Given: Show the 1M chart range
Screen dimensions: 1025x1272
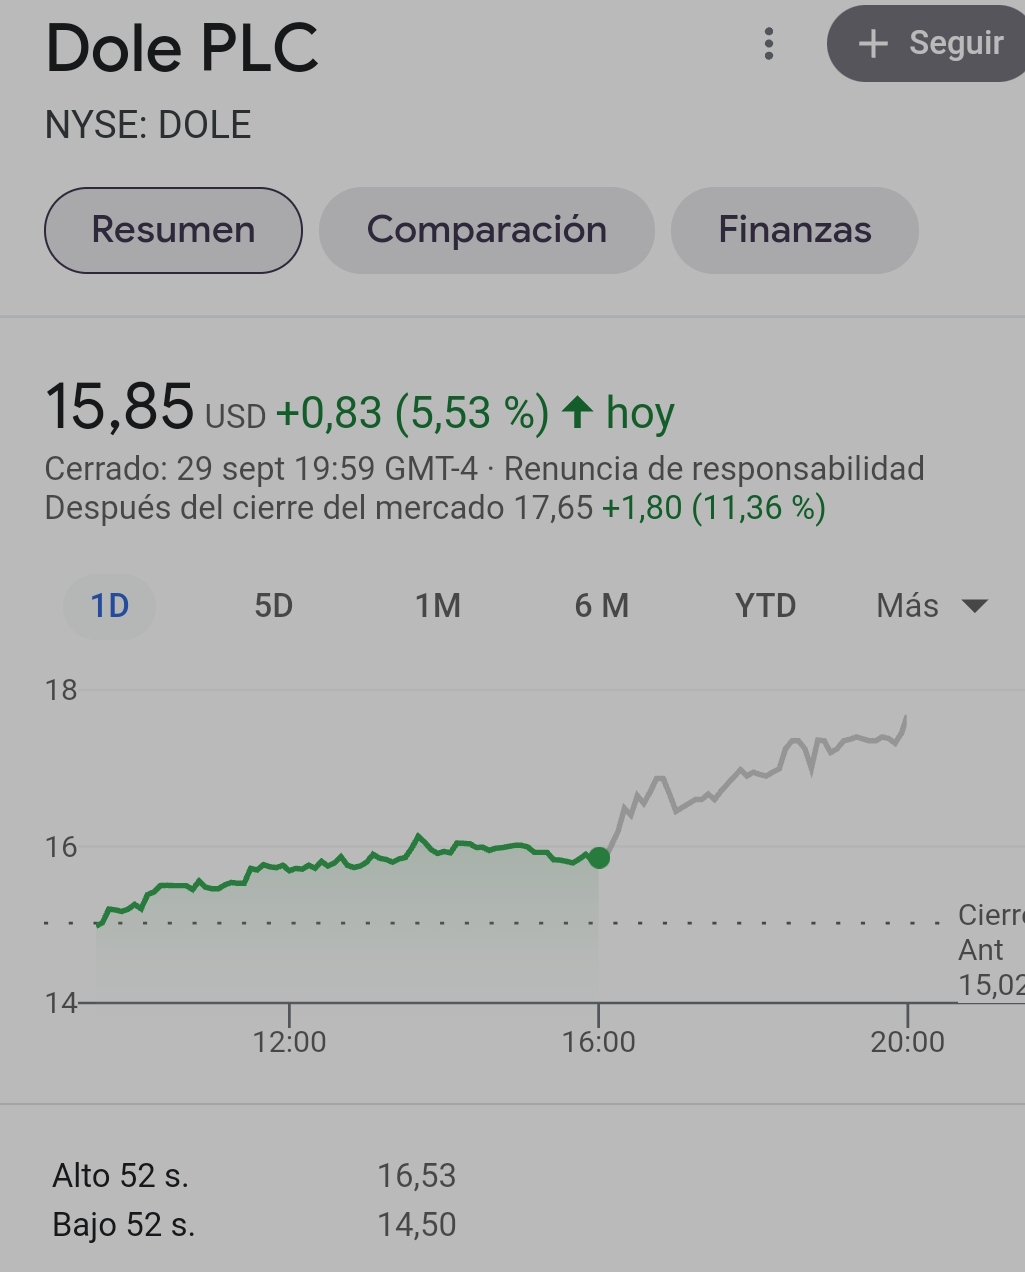Looking at the screenshot, I should (438, 606).
